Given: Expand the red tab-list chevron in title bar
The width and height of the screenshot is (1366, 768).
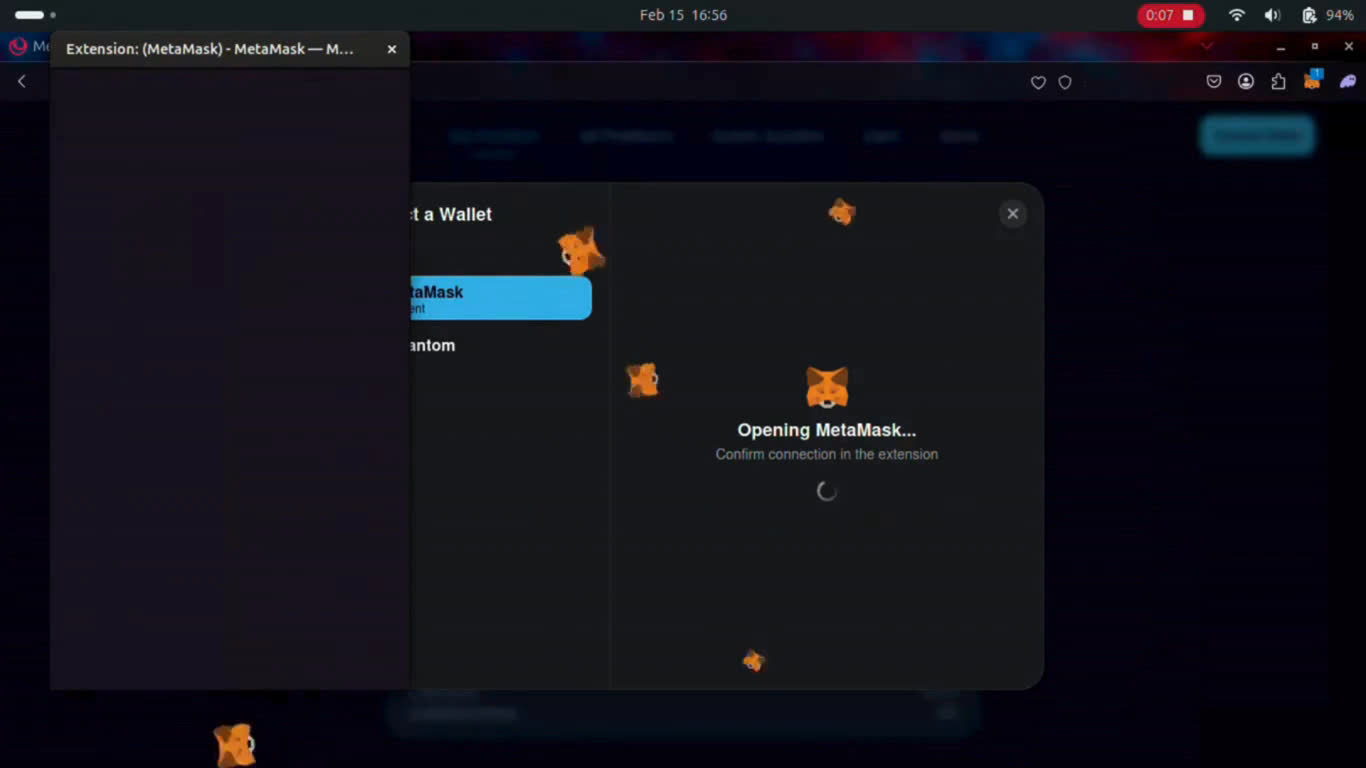Looking at the screenshot, I should coord(1207,46).
